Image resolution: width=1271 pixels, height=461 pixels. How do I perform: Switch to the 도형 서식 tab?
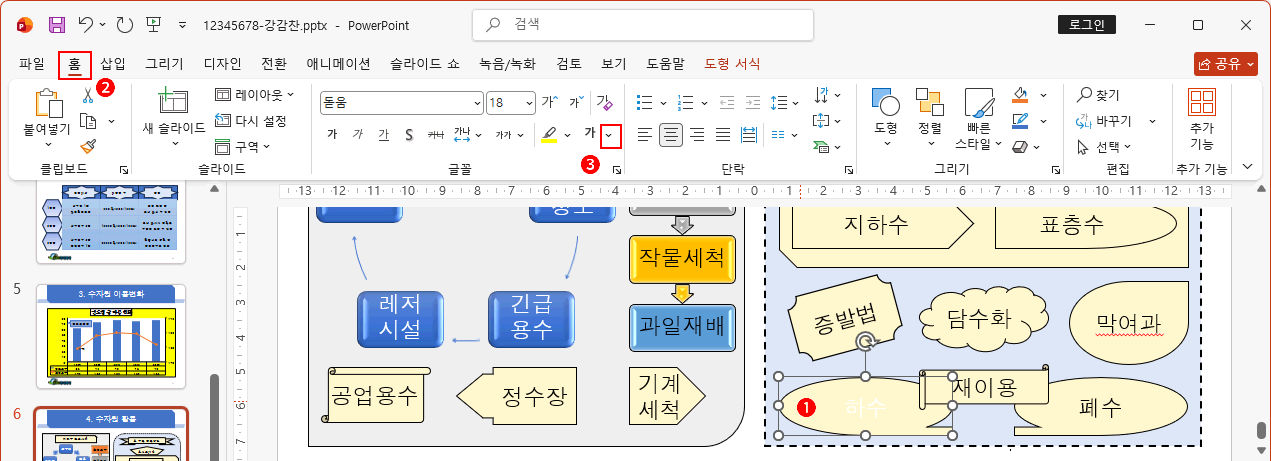732,64
